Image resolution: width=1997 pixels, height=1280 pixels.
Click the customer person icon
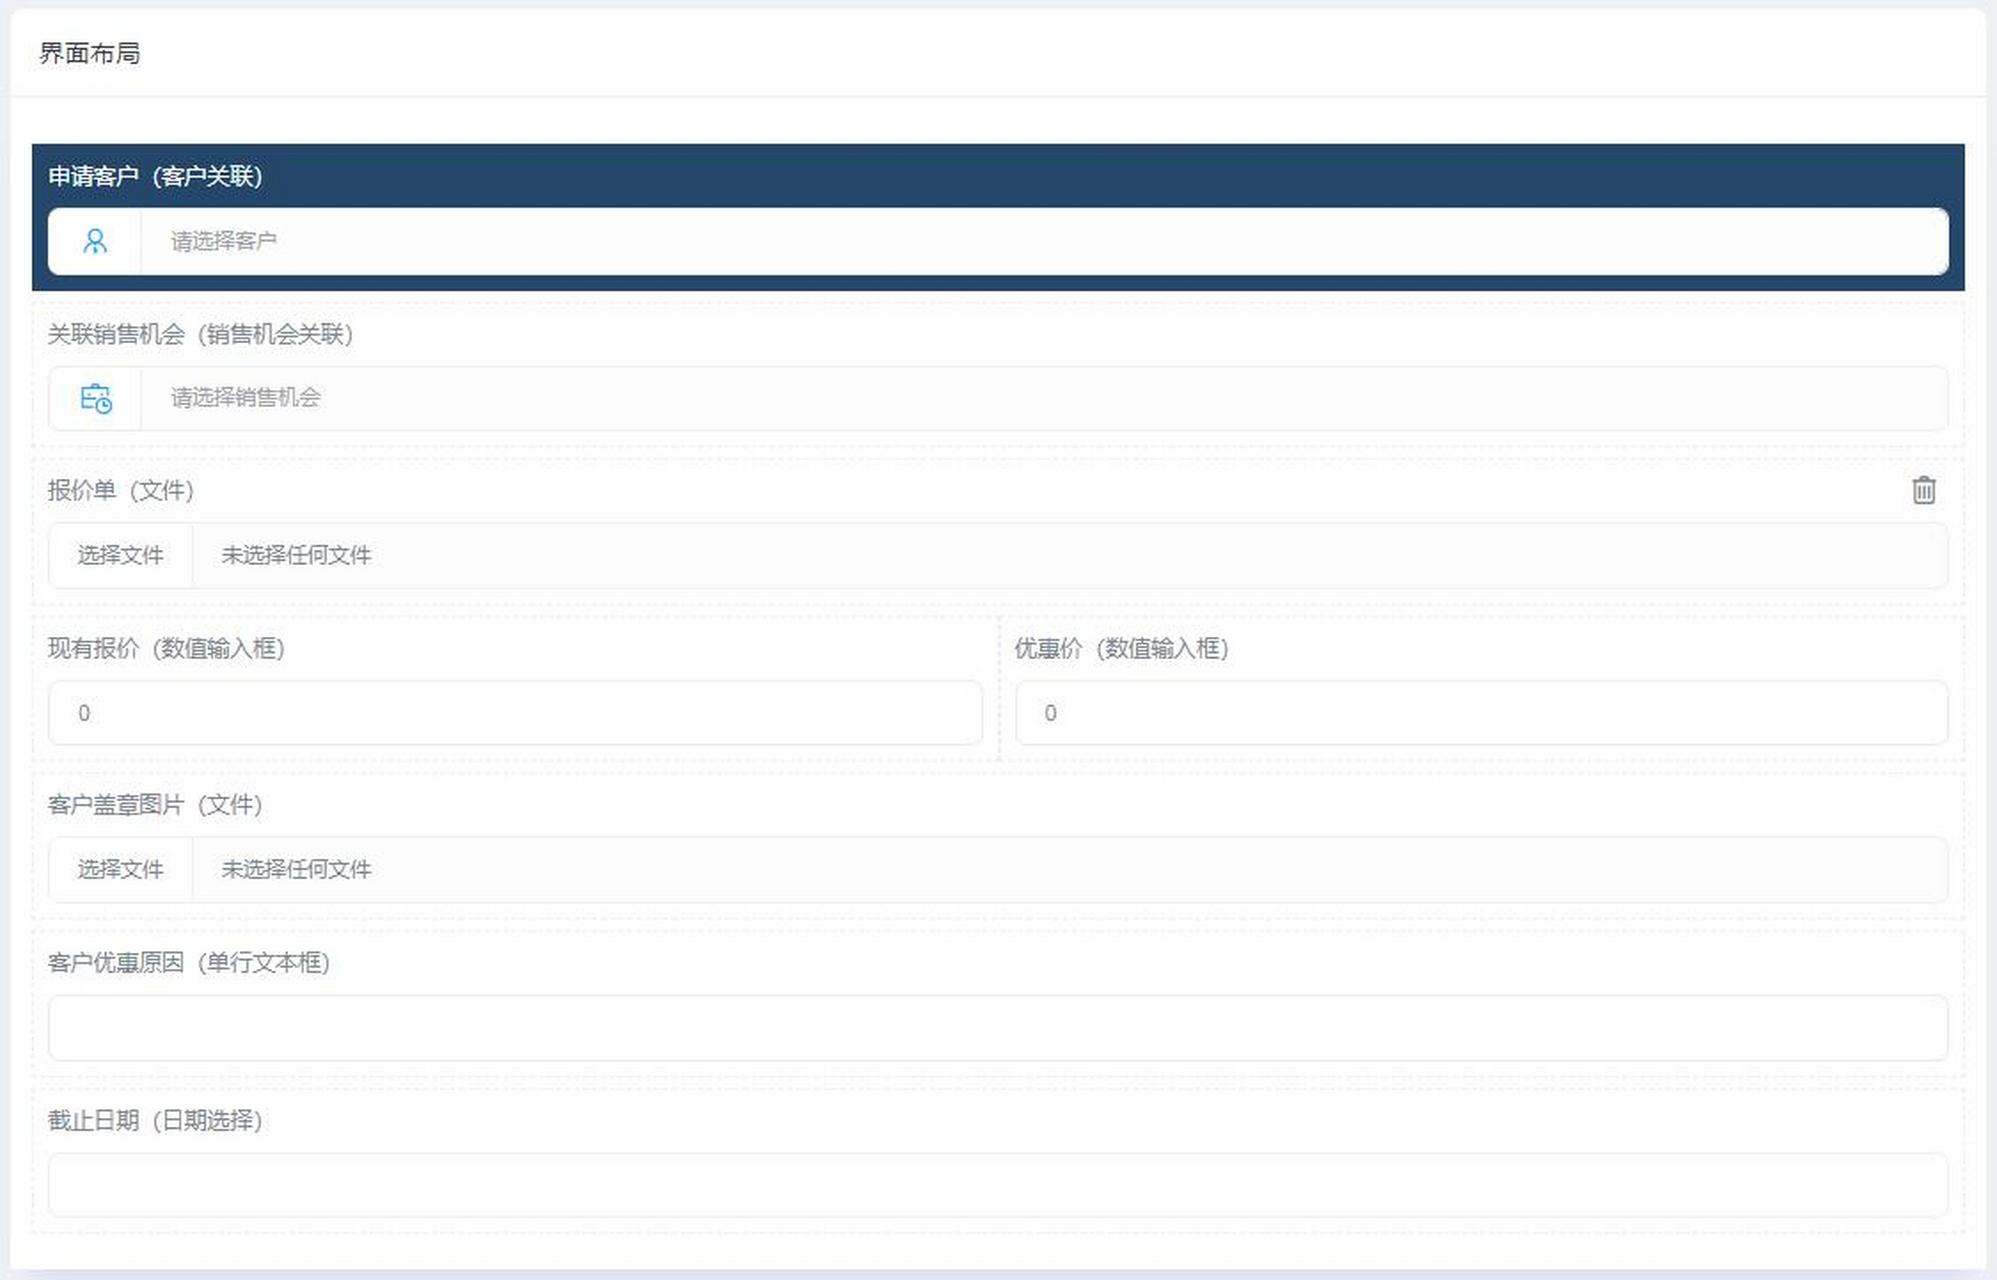(95, 241)
